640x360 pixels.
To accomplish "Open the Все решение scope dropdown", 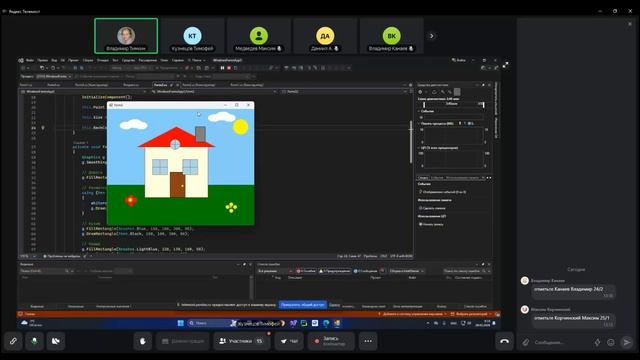I will (275, 271).
